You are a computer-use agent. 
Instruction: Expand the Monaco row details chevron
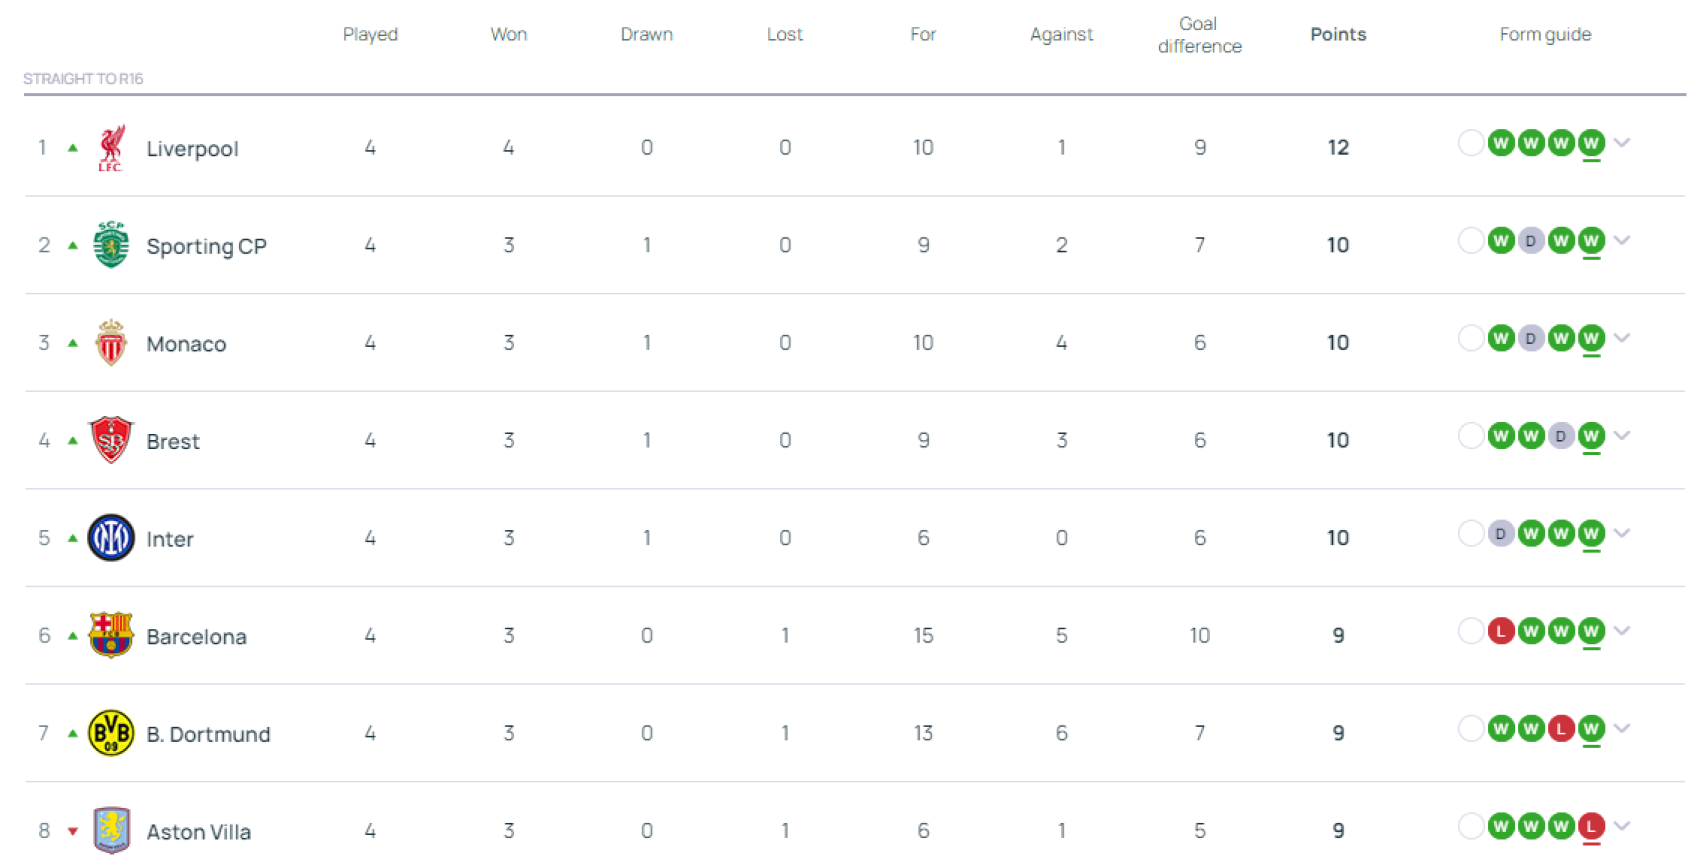(x=1622, y=338)
